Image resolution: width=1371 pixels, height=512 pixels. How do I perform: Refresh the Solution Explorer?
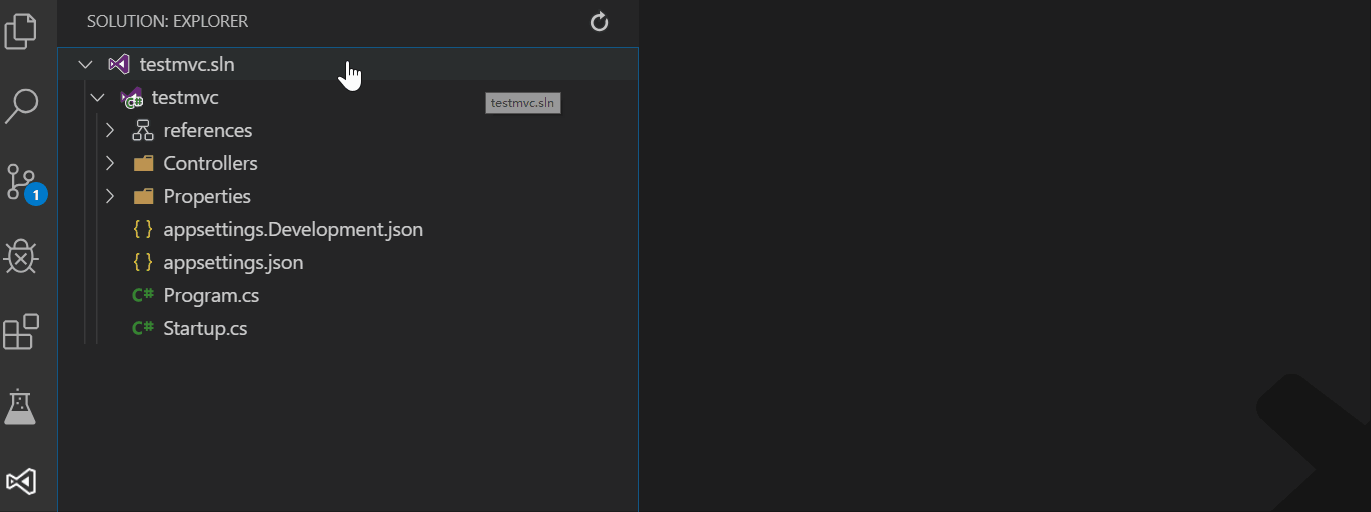600,22
